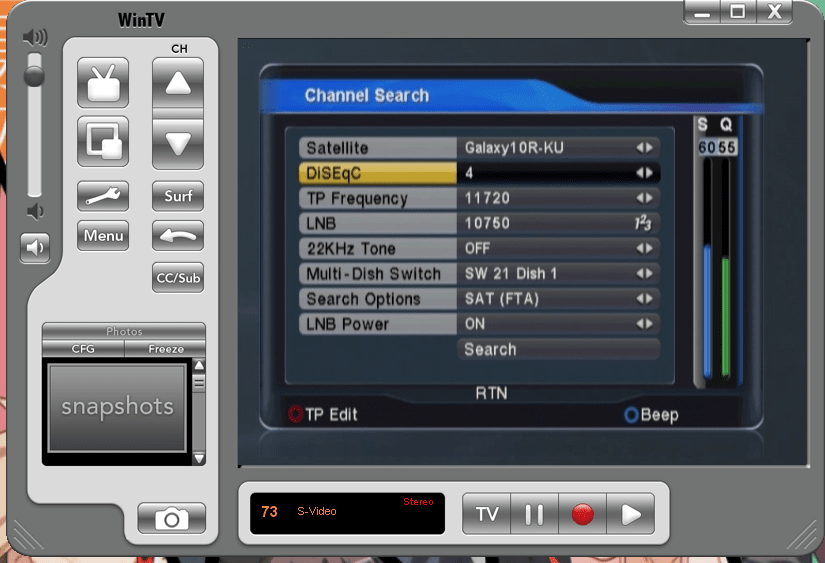This screenshot has width=825, height=563.
Task: Select the LNB Power row label
Action: pyautogui.click(x=378, y=324)
